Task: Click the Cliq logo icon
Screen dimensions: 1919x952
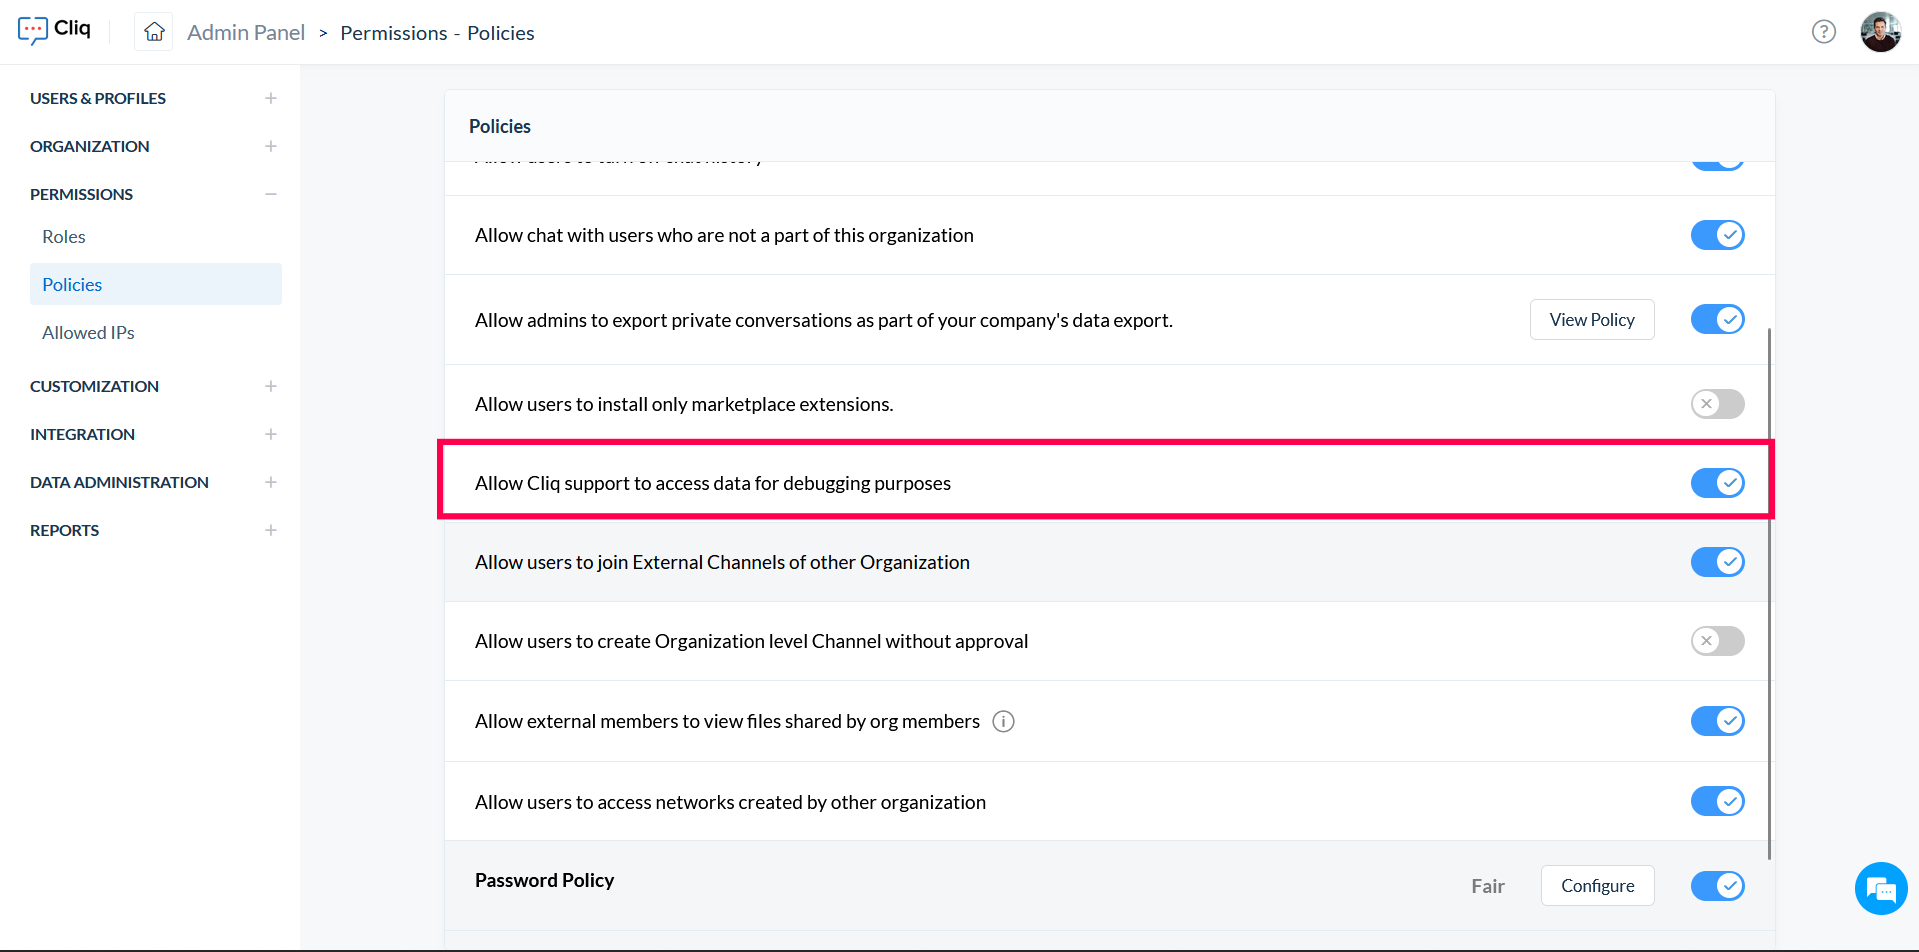Action: 33,30
